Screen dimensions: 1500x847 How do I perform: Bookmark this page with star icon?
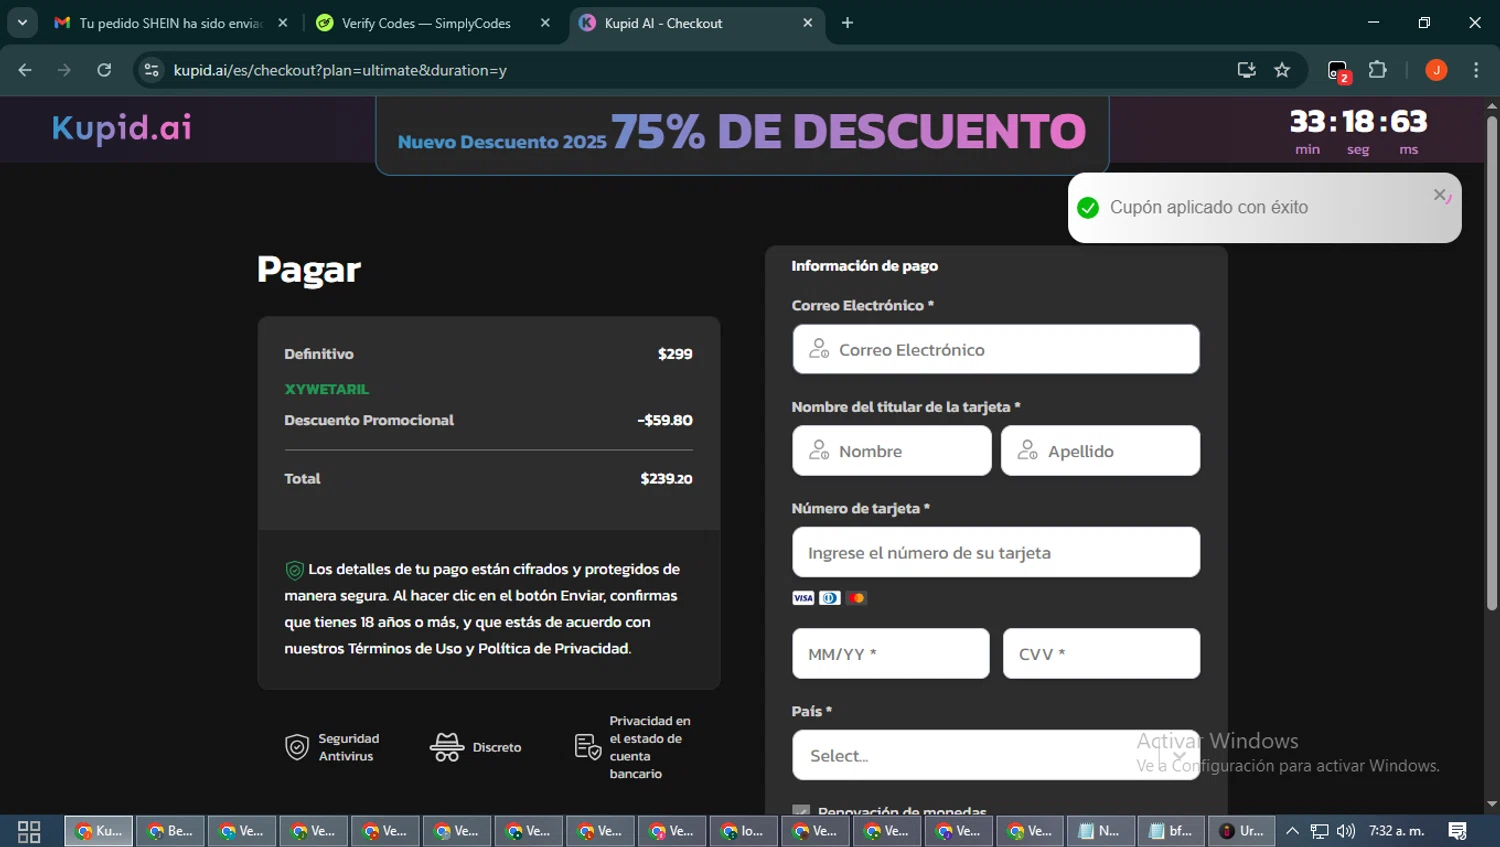tap(1282, 70)
